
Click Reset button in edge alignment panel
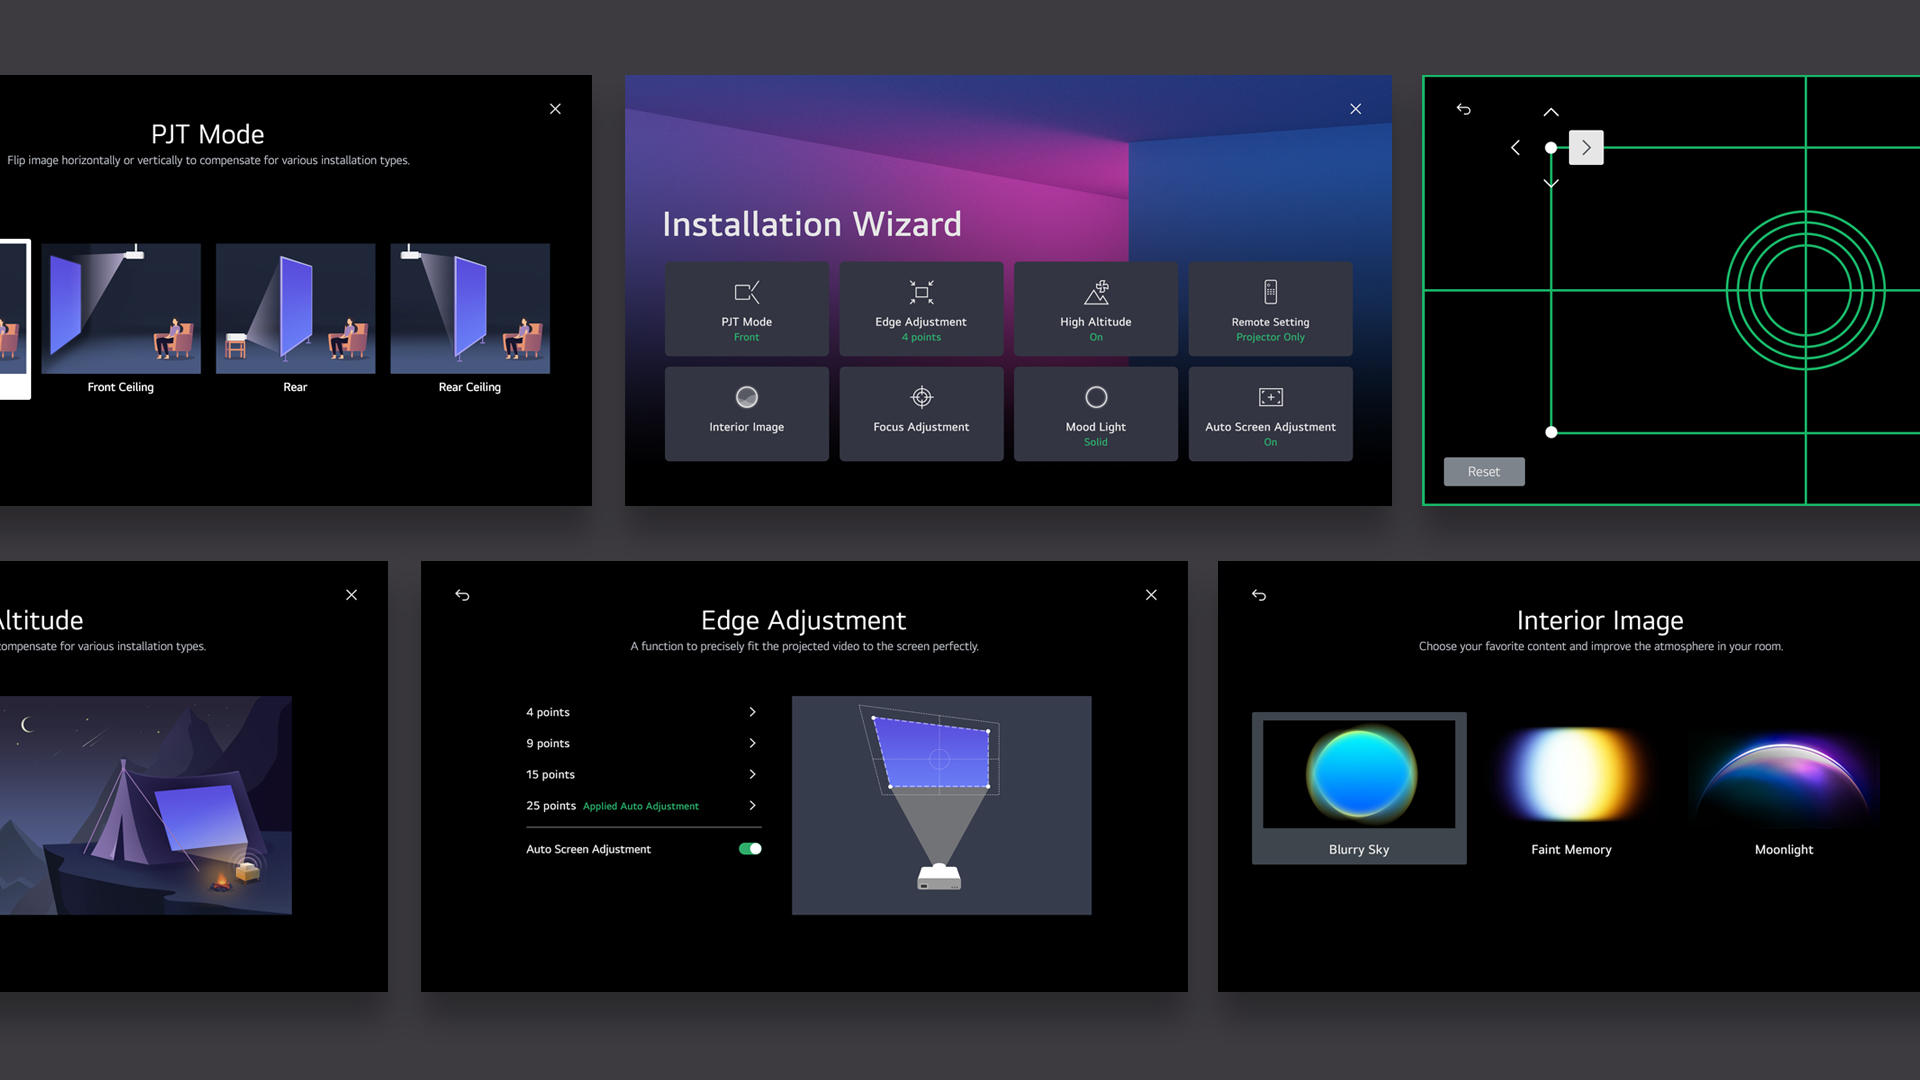tap(1485, 471)
